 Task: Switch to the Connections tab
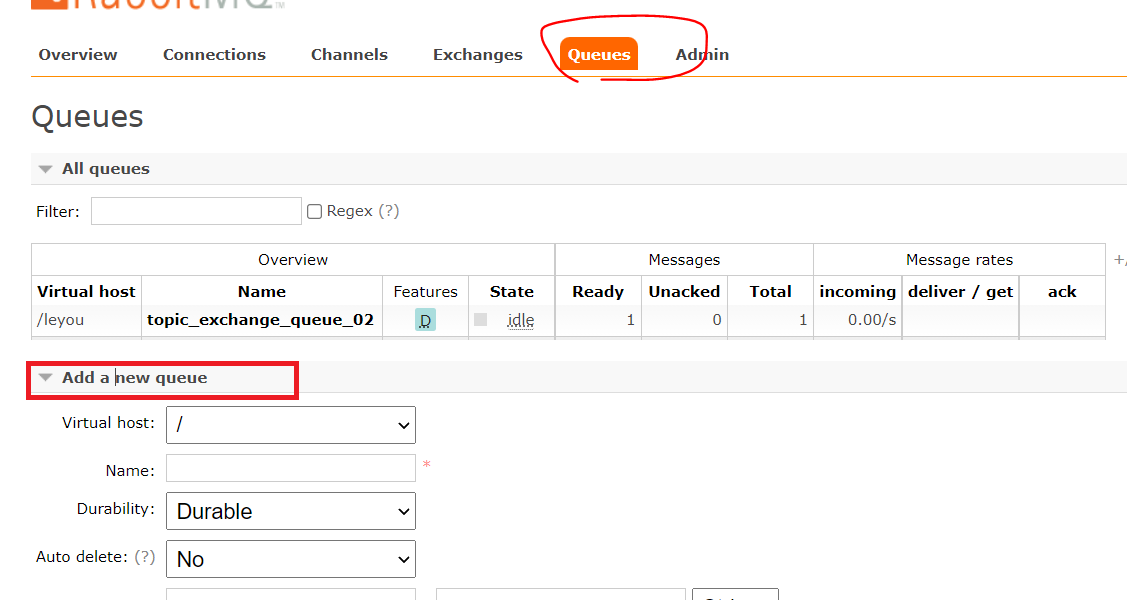(214, 55)
